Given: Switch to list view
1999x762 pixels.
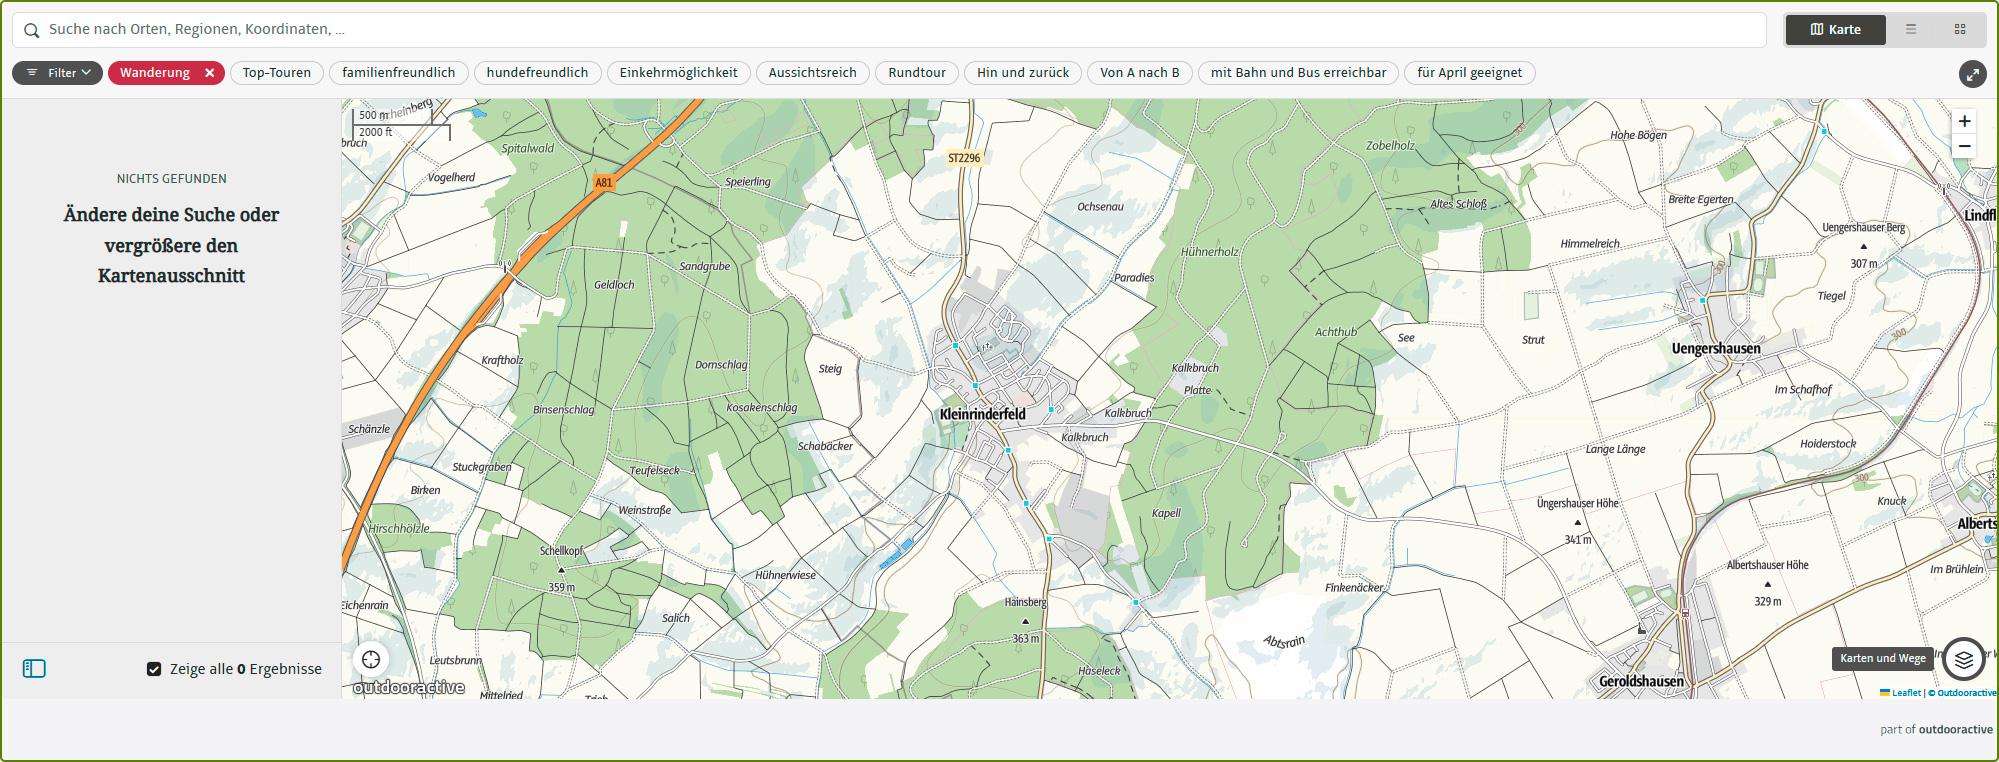Looking at the screenshot, I should pos(1911,30).
